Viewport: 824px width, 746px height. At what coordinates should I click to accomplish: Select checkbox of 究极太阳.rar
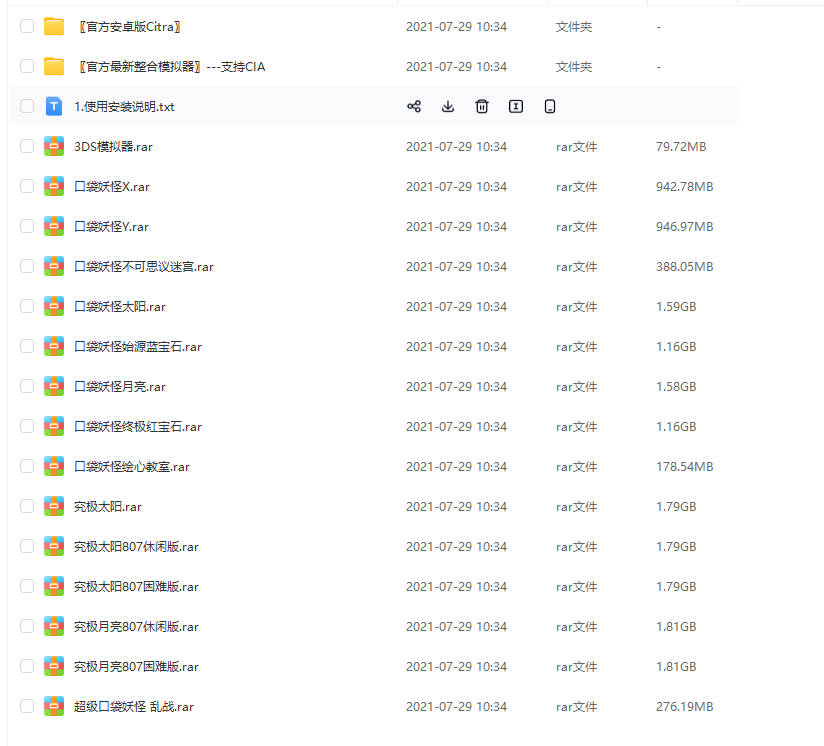(27, 506)
